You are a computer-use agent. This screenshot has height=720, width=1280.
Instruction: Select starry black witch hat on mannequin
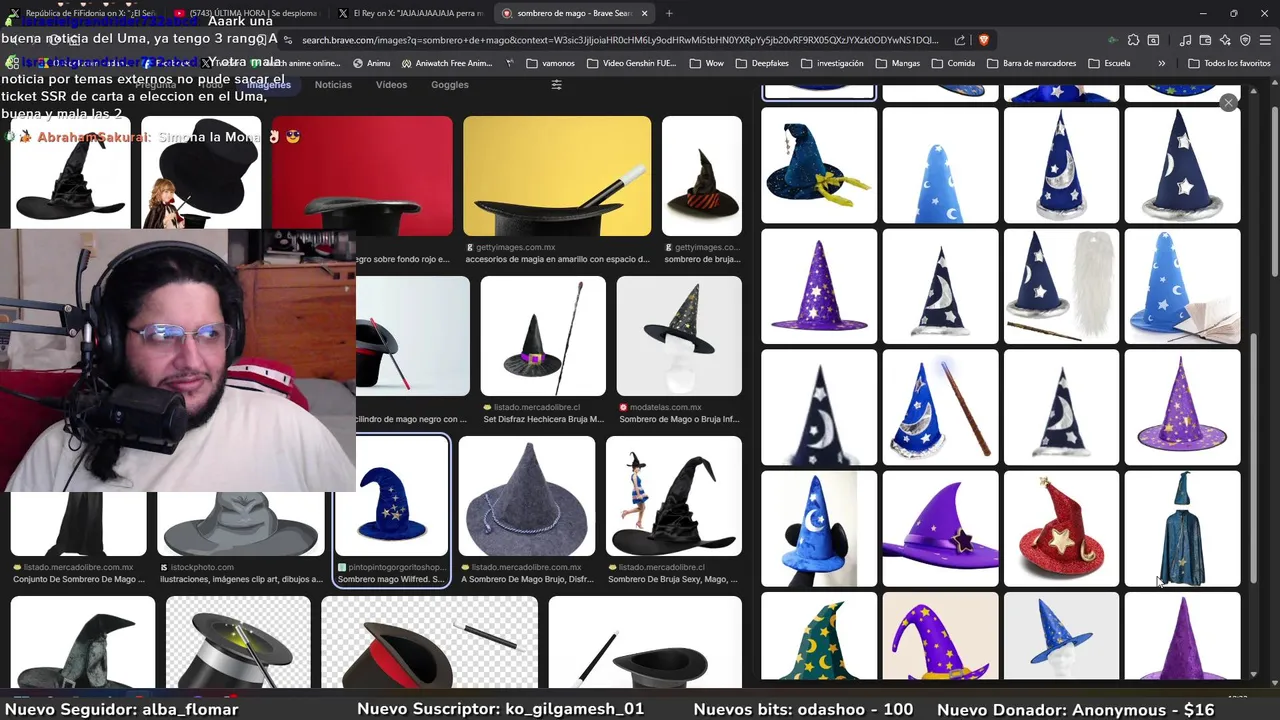point(679,336)
